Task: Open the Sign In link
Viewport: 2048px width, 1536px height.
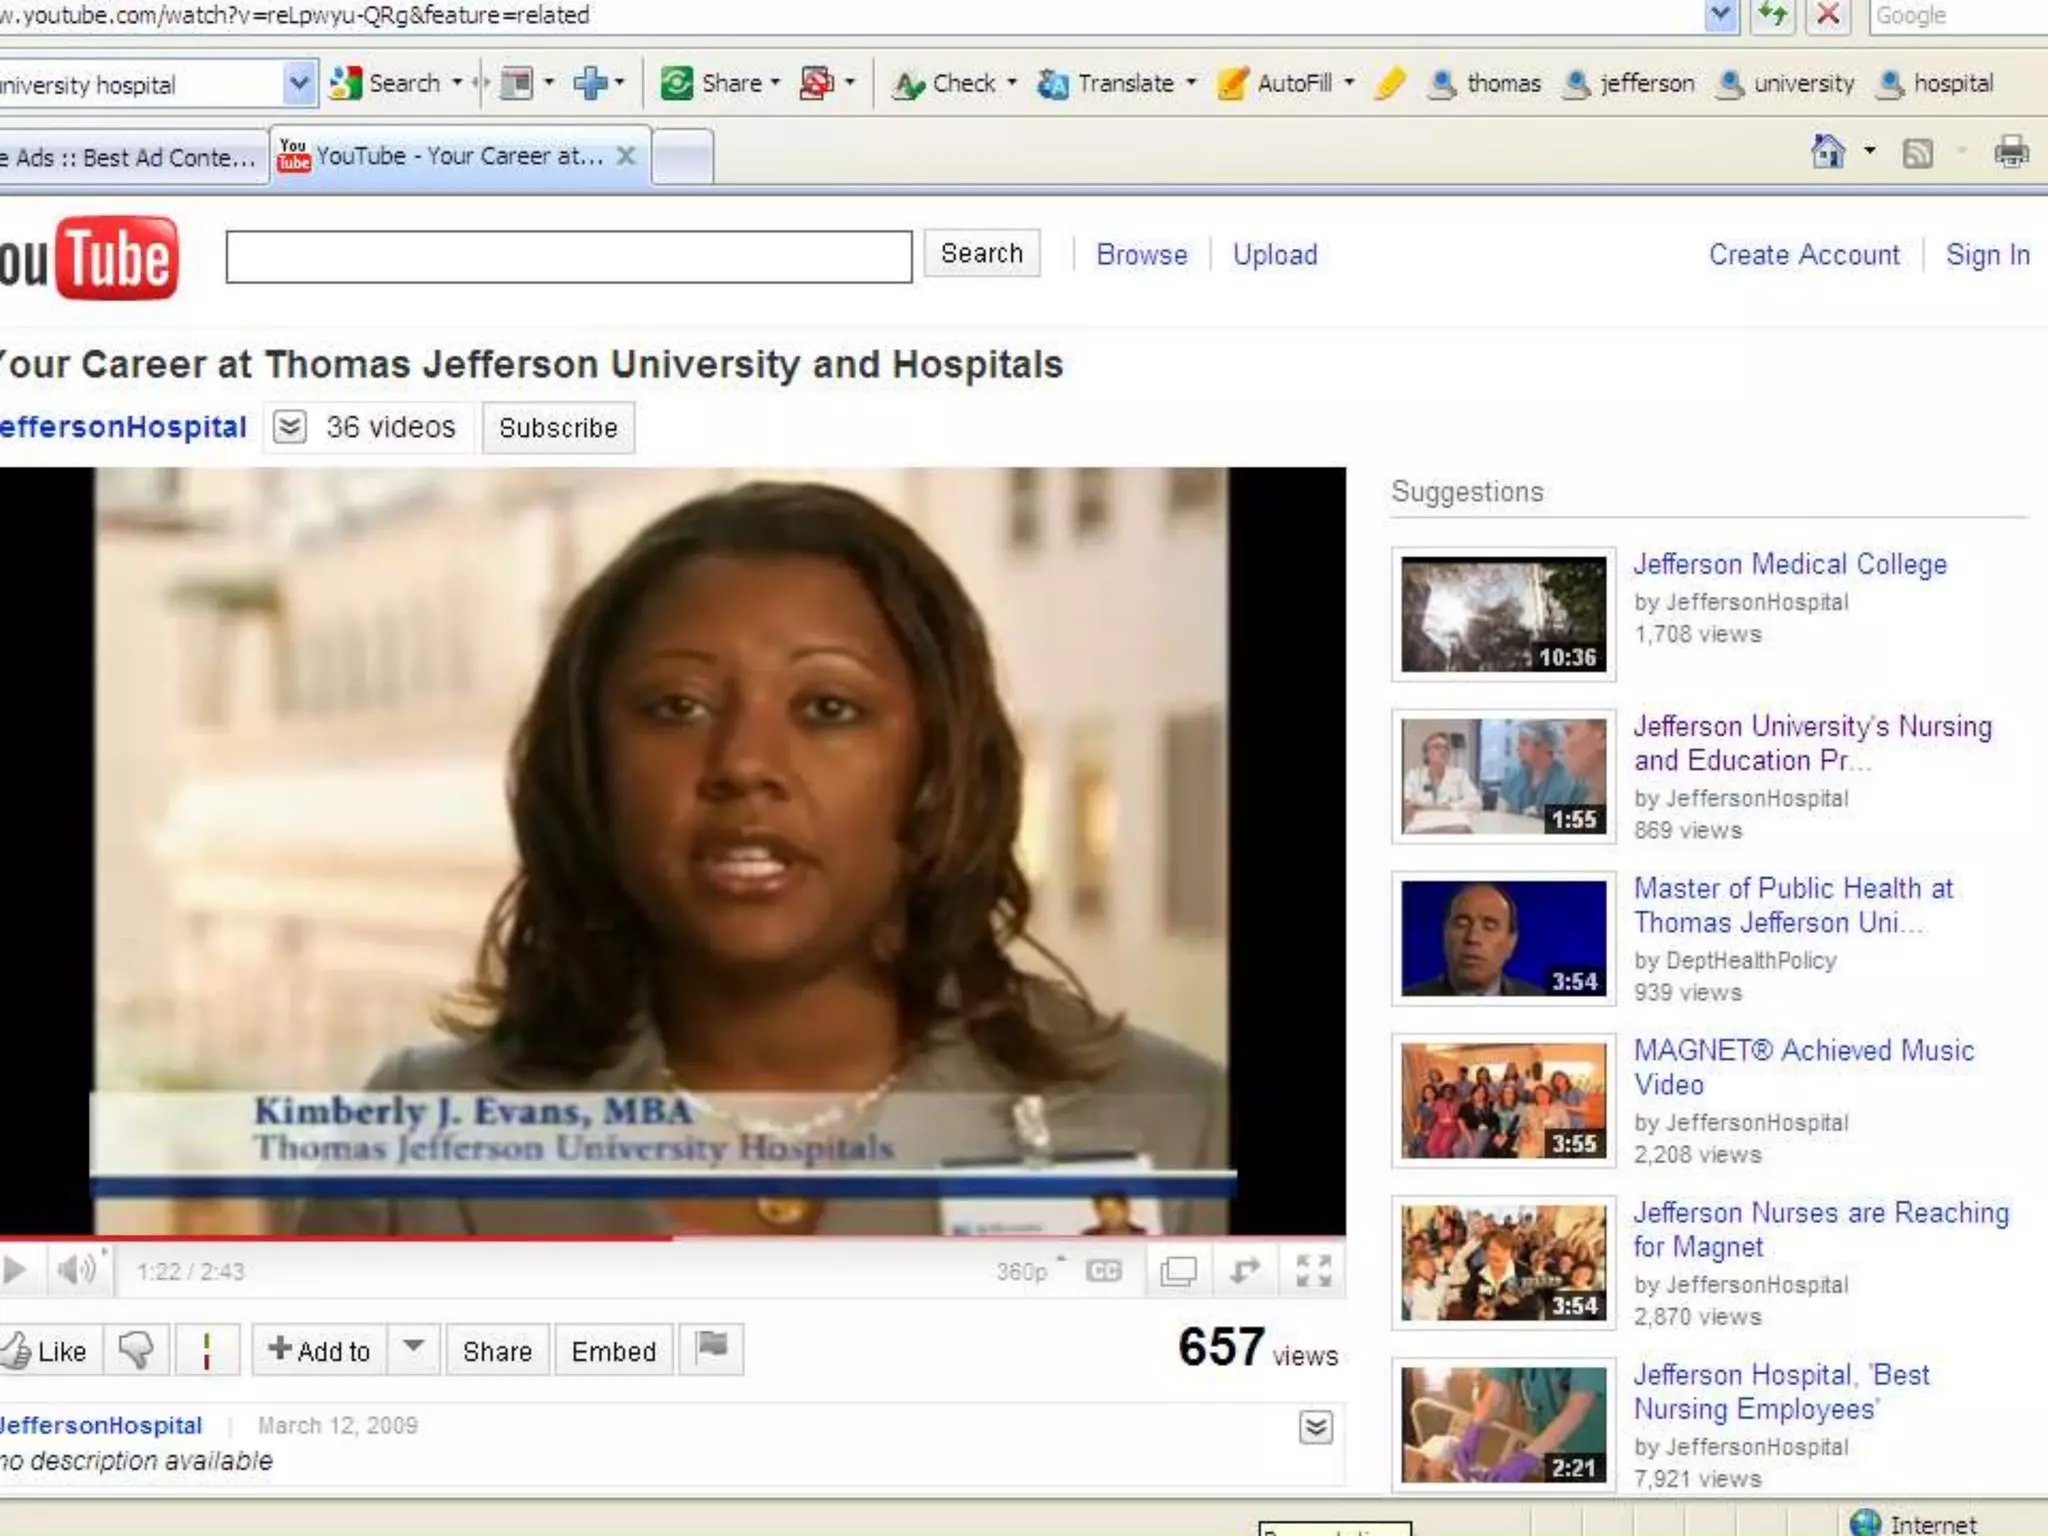Action: 1987,255
